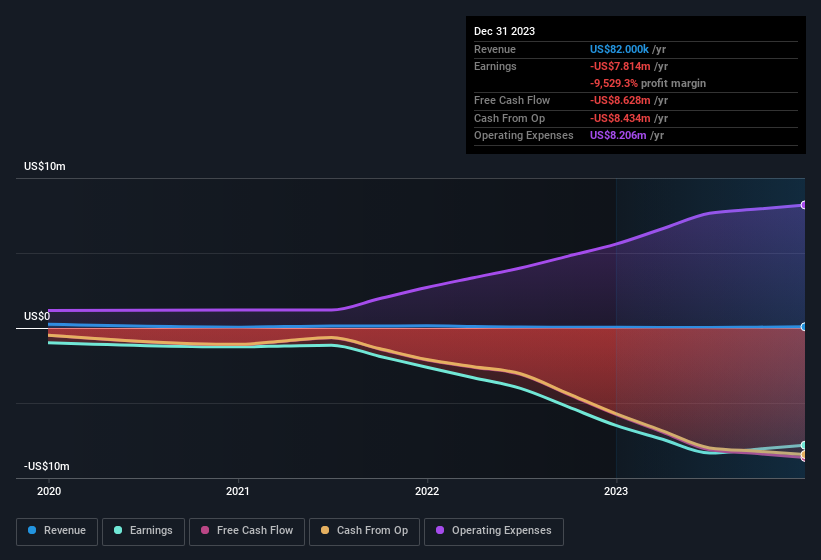The height and width of the screenshot is (560, 821).
Task: Toggle the Free Cash Flow legend button
Action: pyautogui.click(x=247, y=531)
